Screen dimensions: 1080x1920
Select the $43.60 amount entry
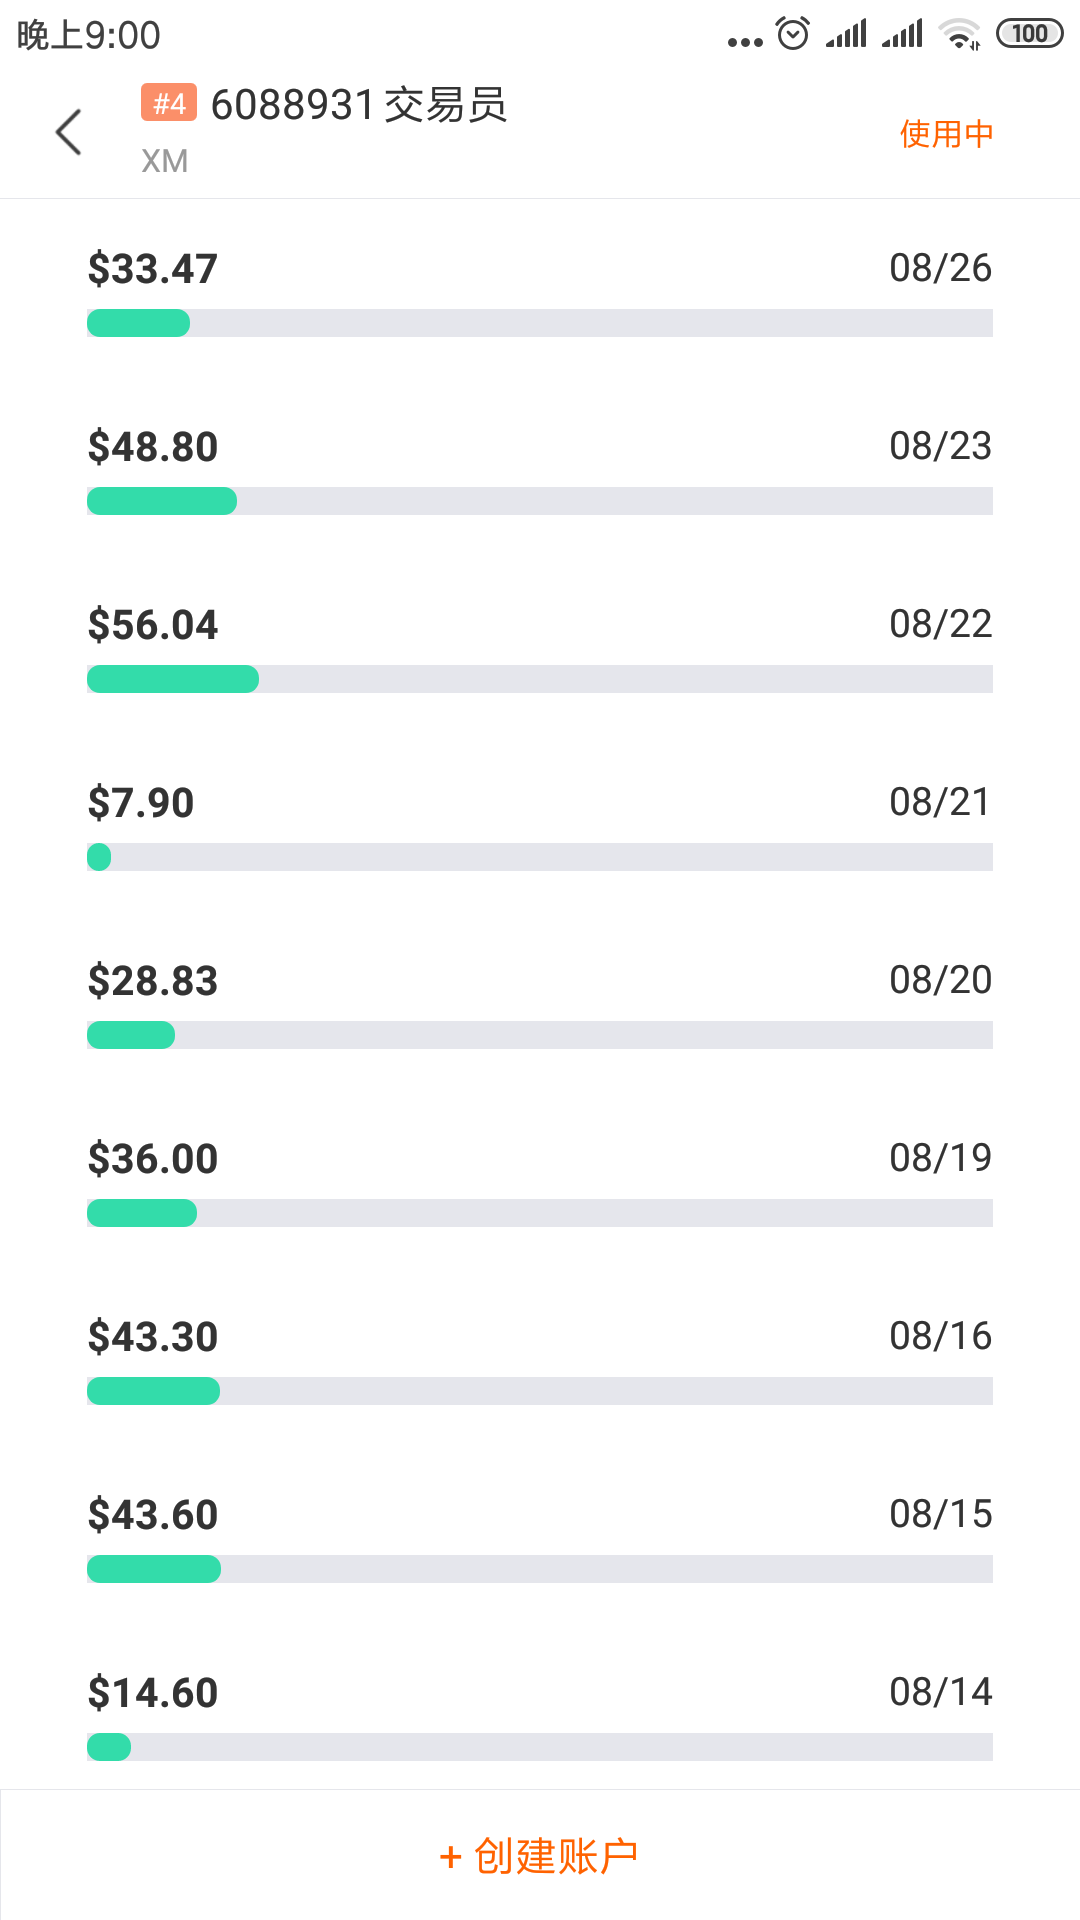[x=153, y=1515]
